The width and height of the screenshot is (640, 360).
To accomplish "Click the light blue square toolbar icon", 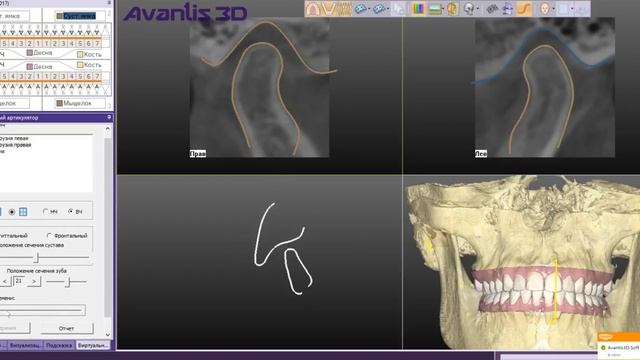I will point(563,9).
